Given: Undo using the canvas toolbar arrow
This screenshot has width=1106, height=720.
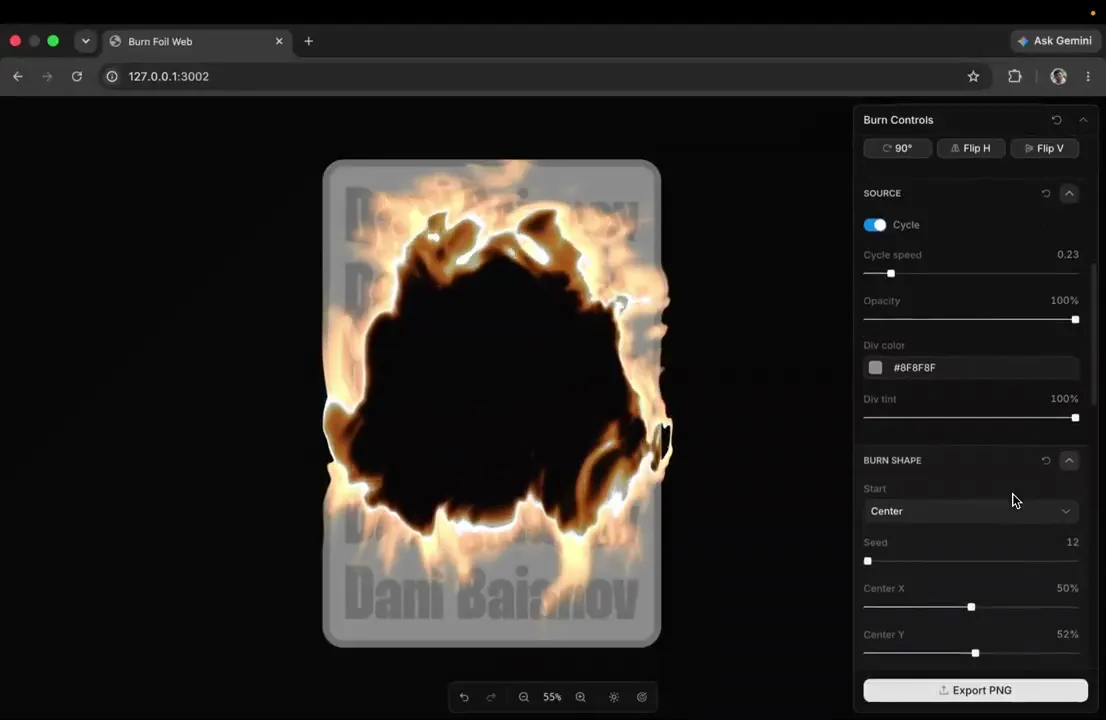Looking at the screenshot, I should coord(464,697).
